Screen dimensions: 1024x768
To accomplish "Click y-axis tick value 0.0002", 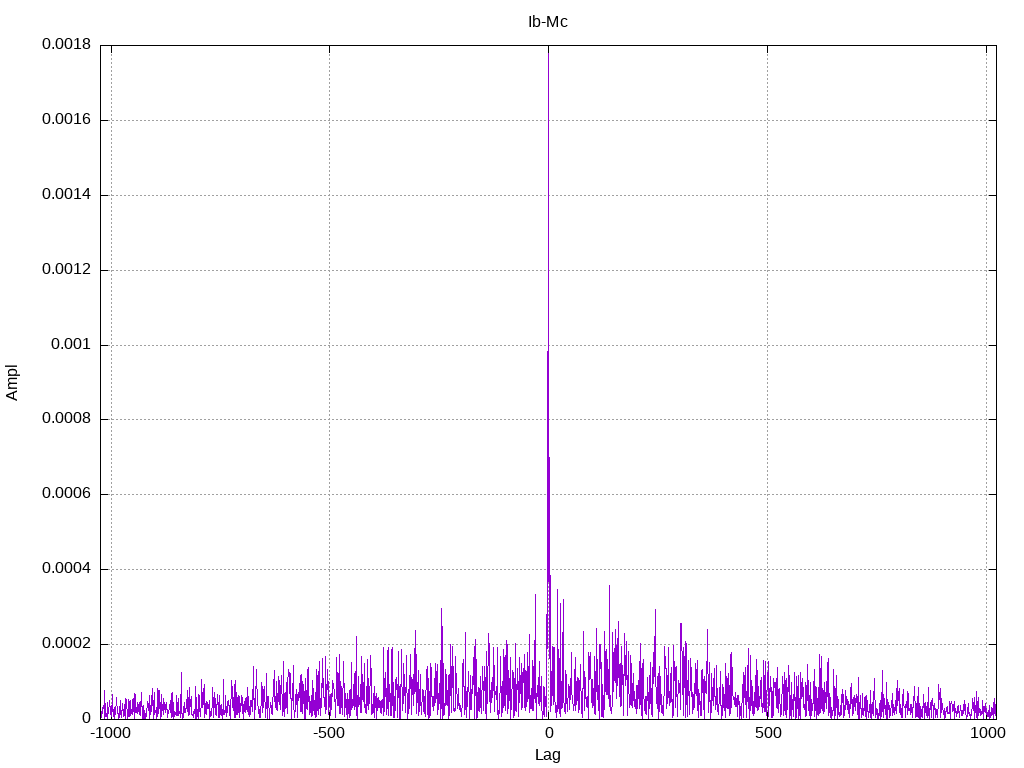I will click(x=67, y=643).
